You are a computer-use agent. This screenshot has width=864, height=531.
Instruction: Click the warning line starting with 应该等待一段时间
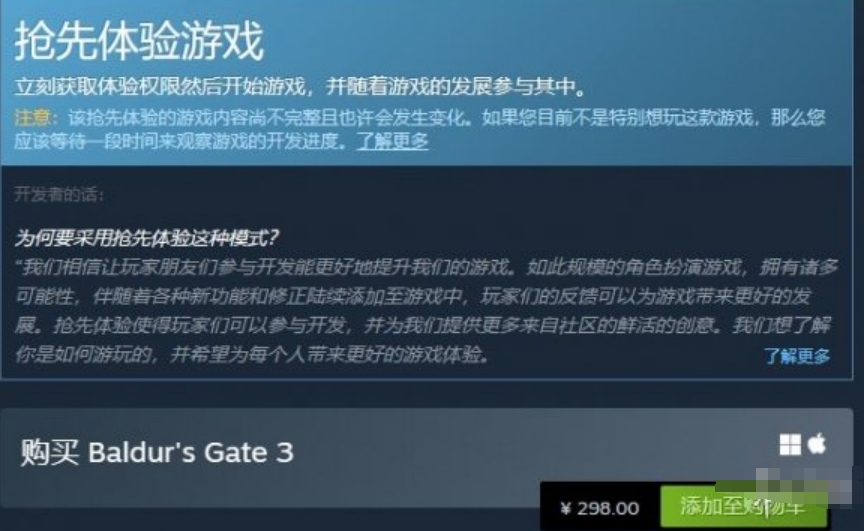181,142
